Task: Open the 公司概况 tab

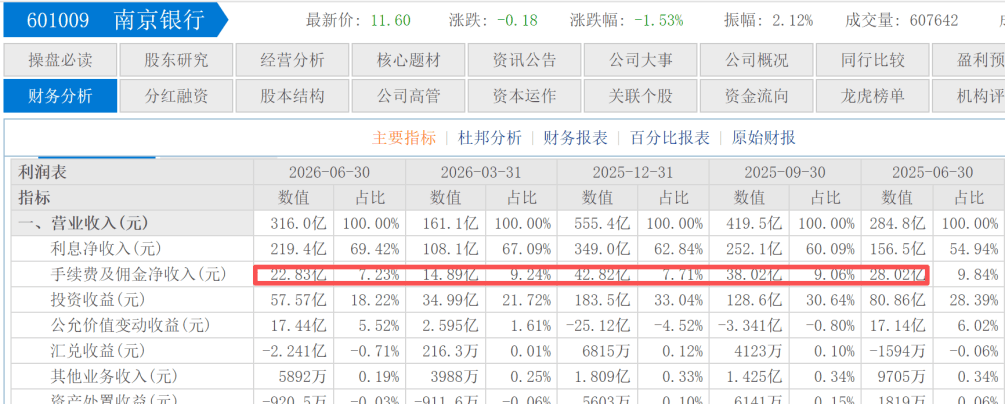Action: pyautogui.click(x=756, y=60)
